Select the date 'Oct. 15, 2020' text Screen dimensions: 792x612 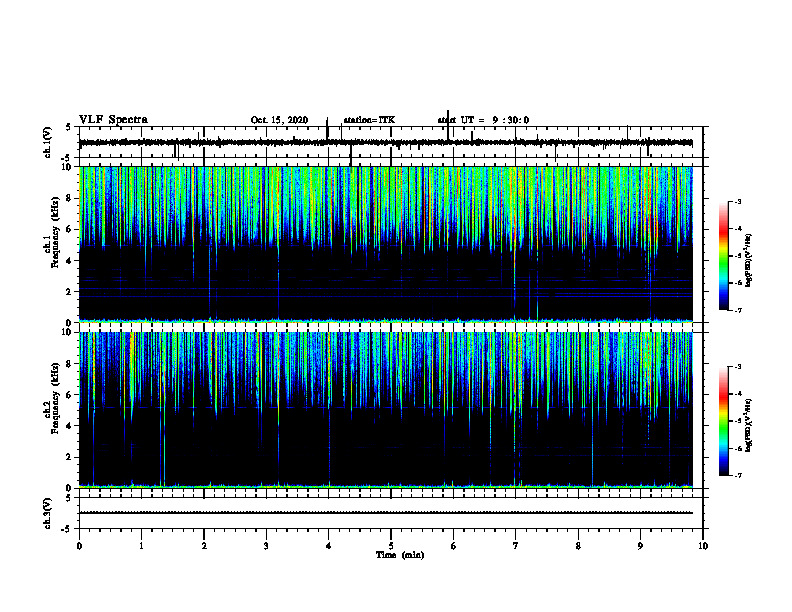point(279,120)
